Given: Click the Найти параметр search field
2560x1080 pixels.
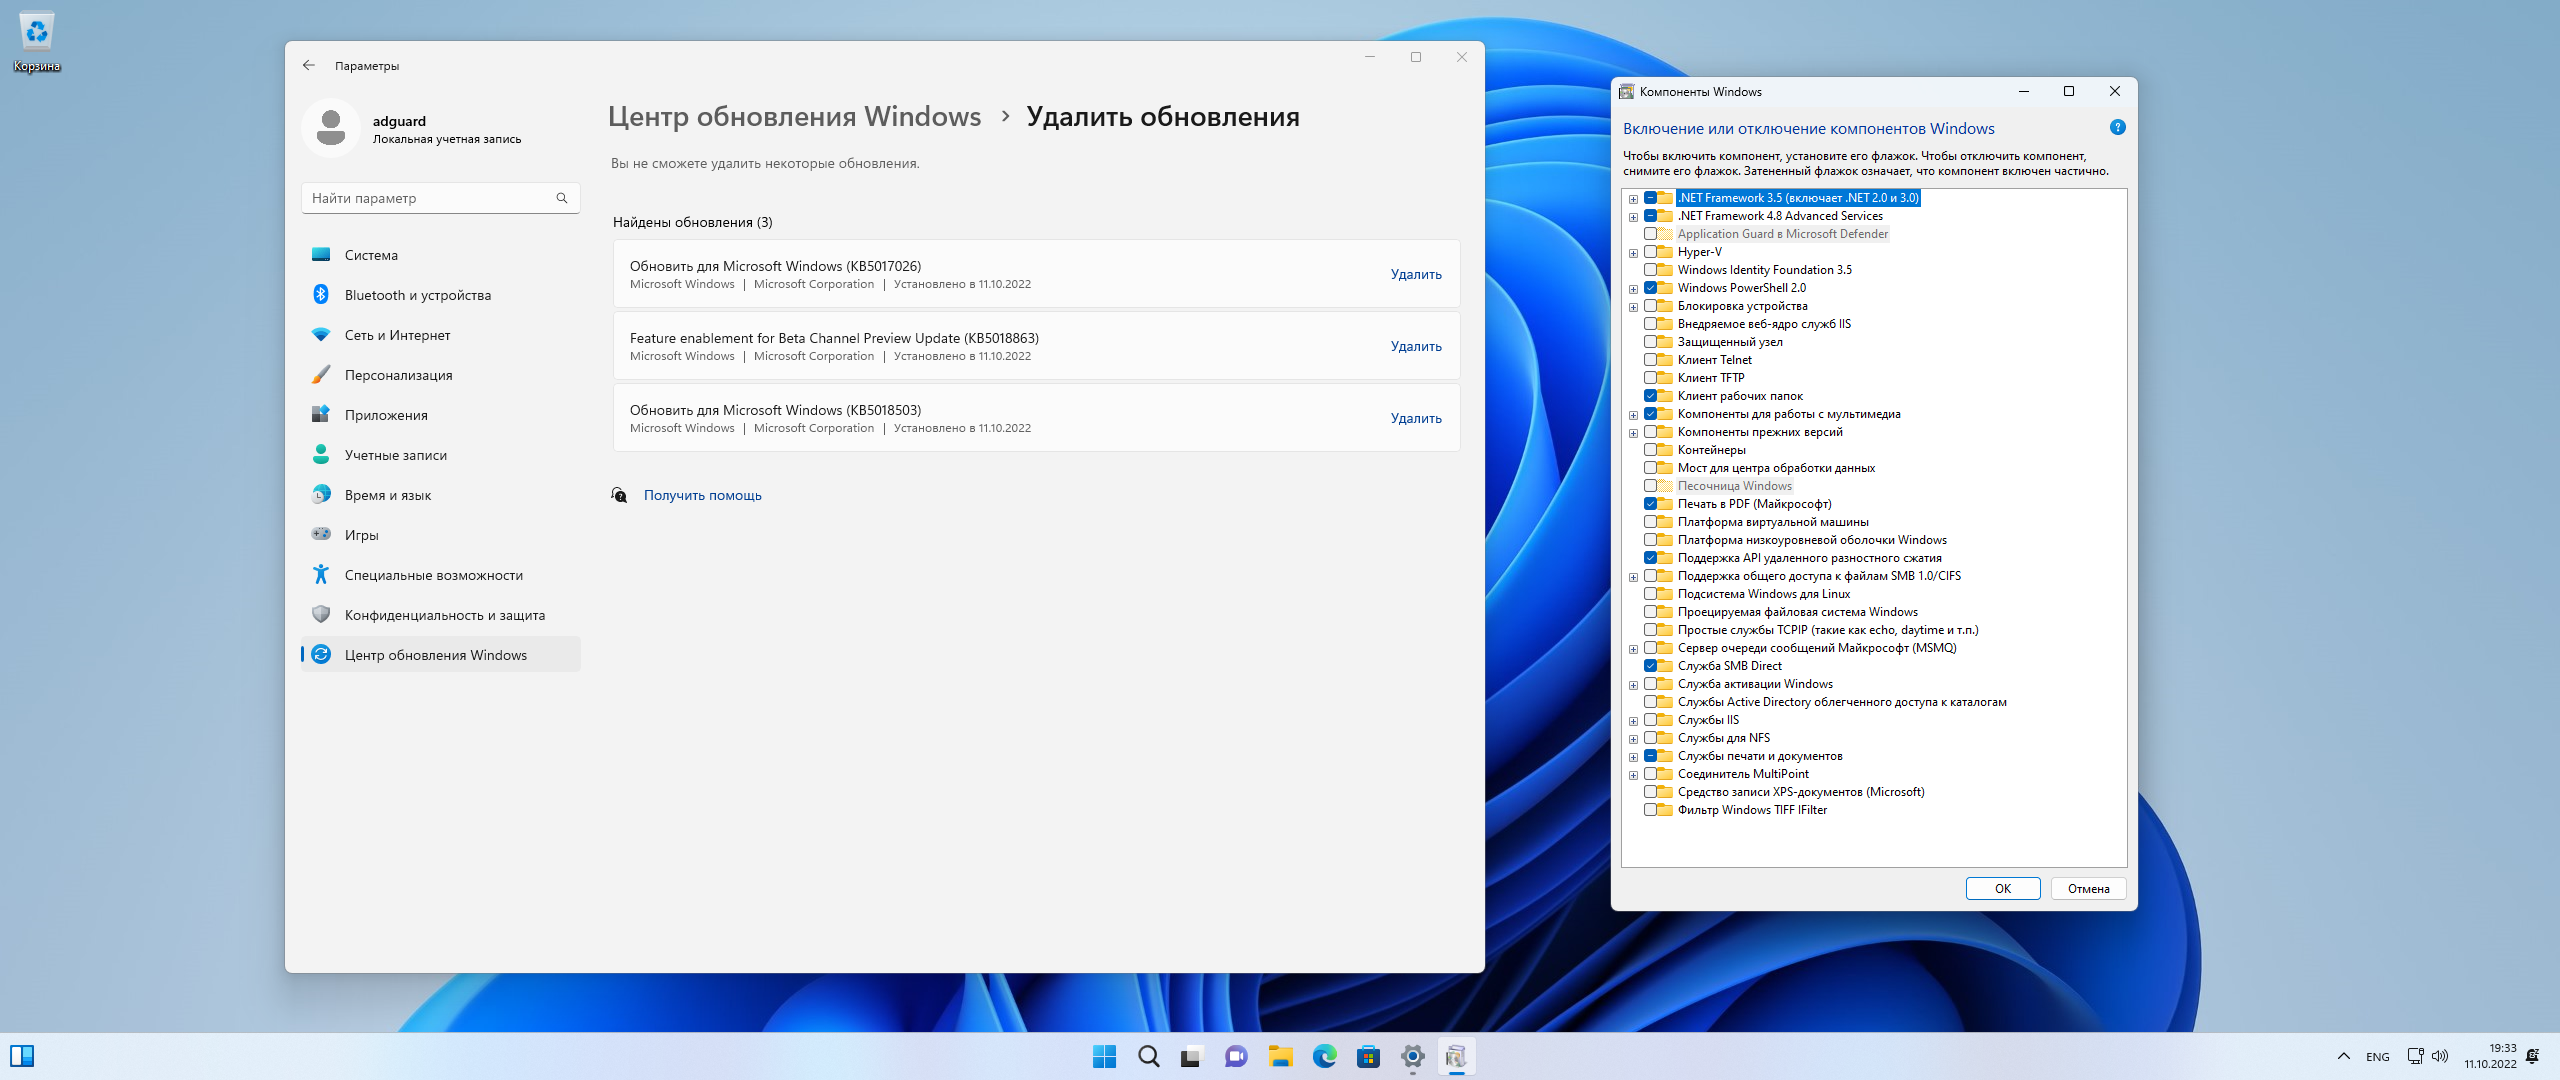Looking at the screenshot, I should tap(440, 198).
